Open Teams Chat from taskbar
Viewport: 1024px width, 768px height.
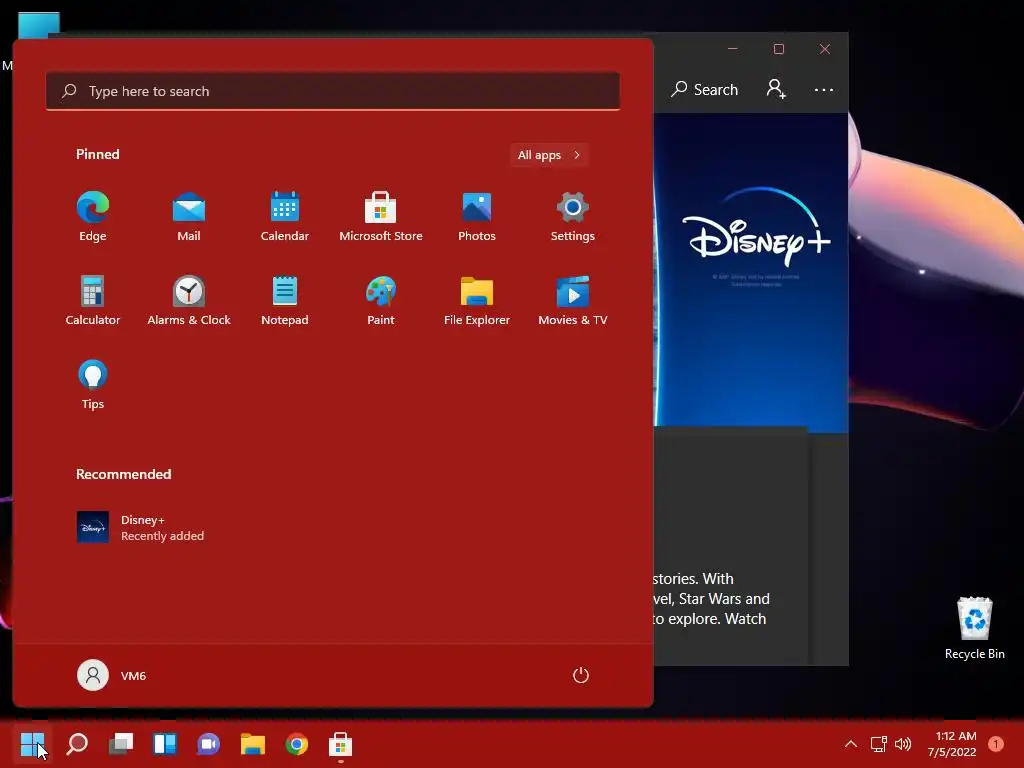click(x=208, y=744)
